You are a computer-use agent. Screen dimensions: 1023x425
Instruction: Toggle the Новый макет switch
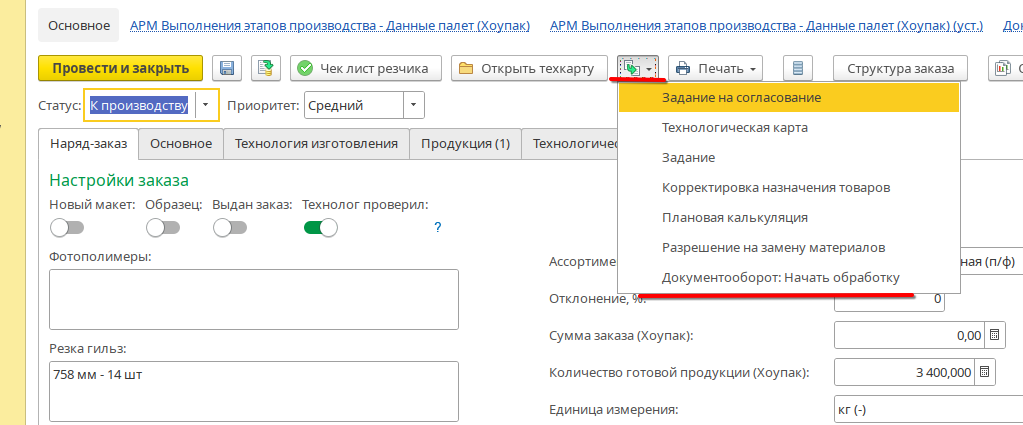click(67, 227)
